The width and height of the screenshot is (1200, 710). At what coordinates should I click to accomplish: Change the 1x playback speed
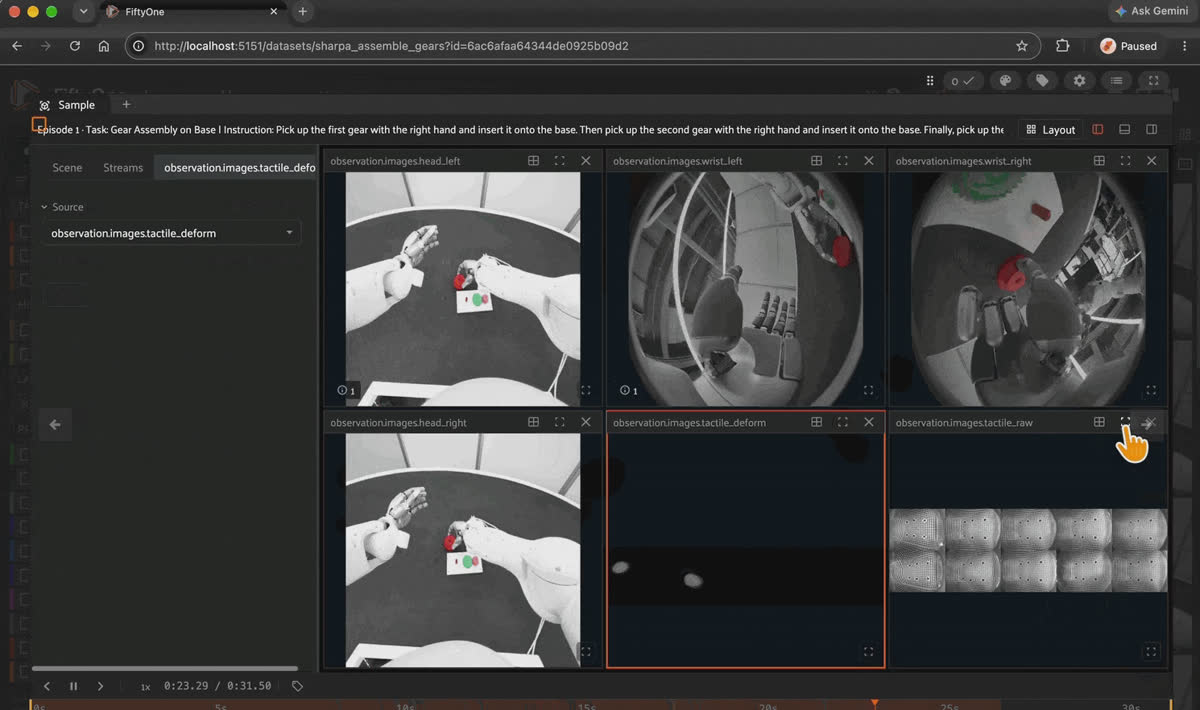(145, 687)
